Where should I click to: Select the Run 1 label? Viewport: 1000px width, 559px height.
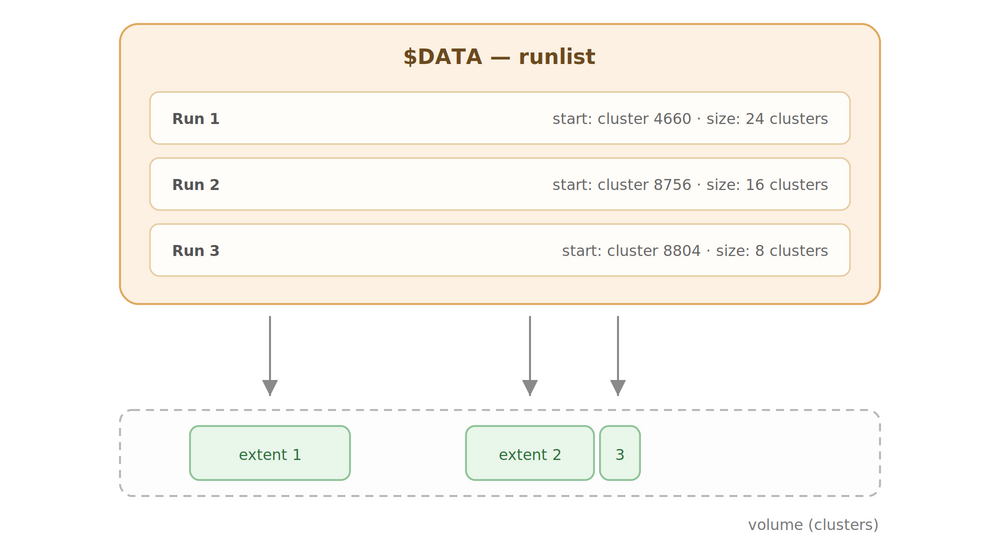coord(196,119)
